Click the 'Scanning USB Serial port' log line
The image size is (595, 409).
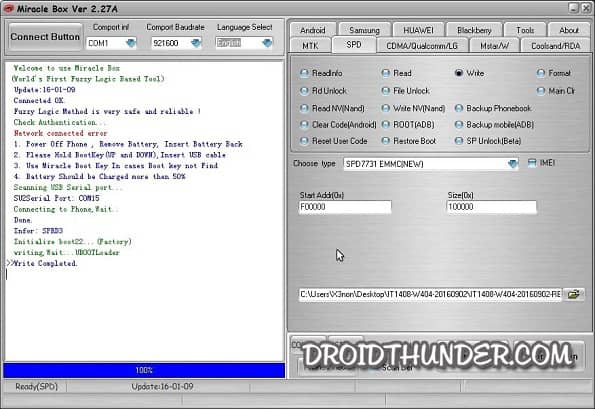pyautogui.click(x=68, y=187)
